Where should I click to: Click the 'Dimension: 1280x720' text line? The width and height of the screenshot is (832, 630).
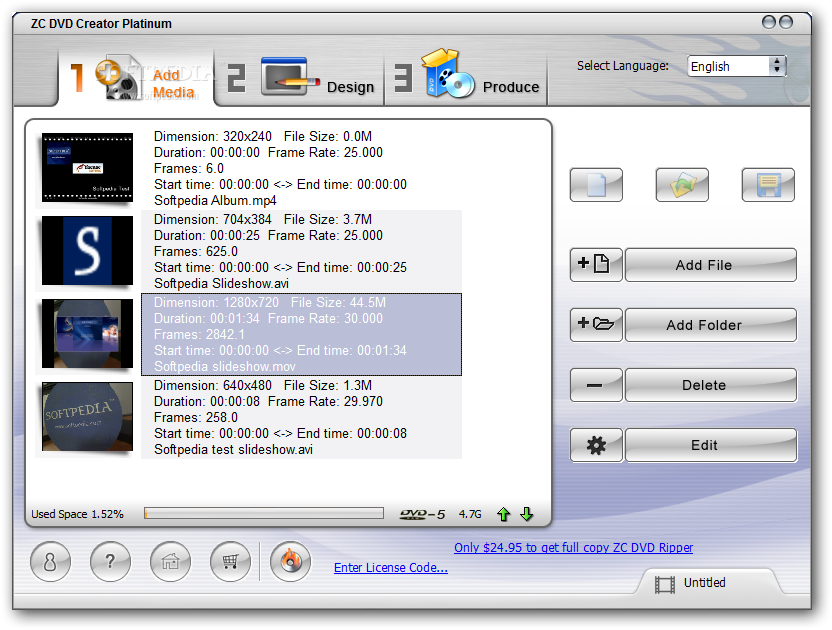click(216, 303)
